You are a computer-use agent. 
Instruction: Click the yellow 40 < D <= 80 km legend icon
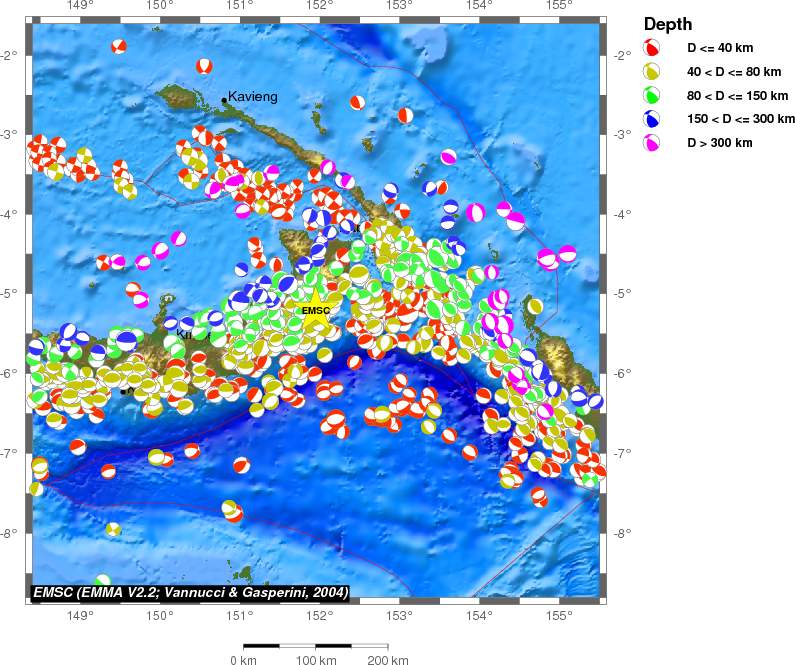click(652, 72)
